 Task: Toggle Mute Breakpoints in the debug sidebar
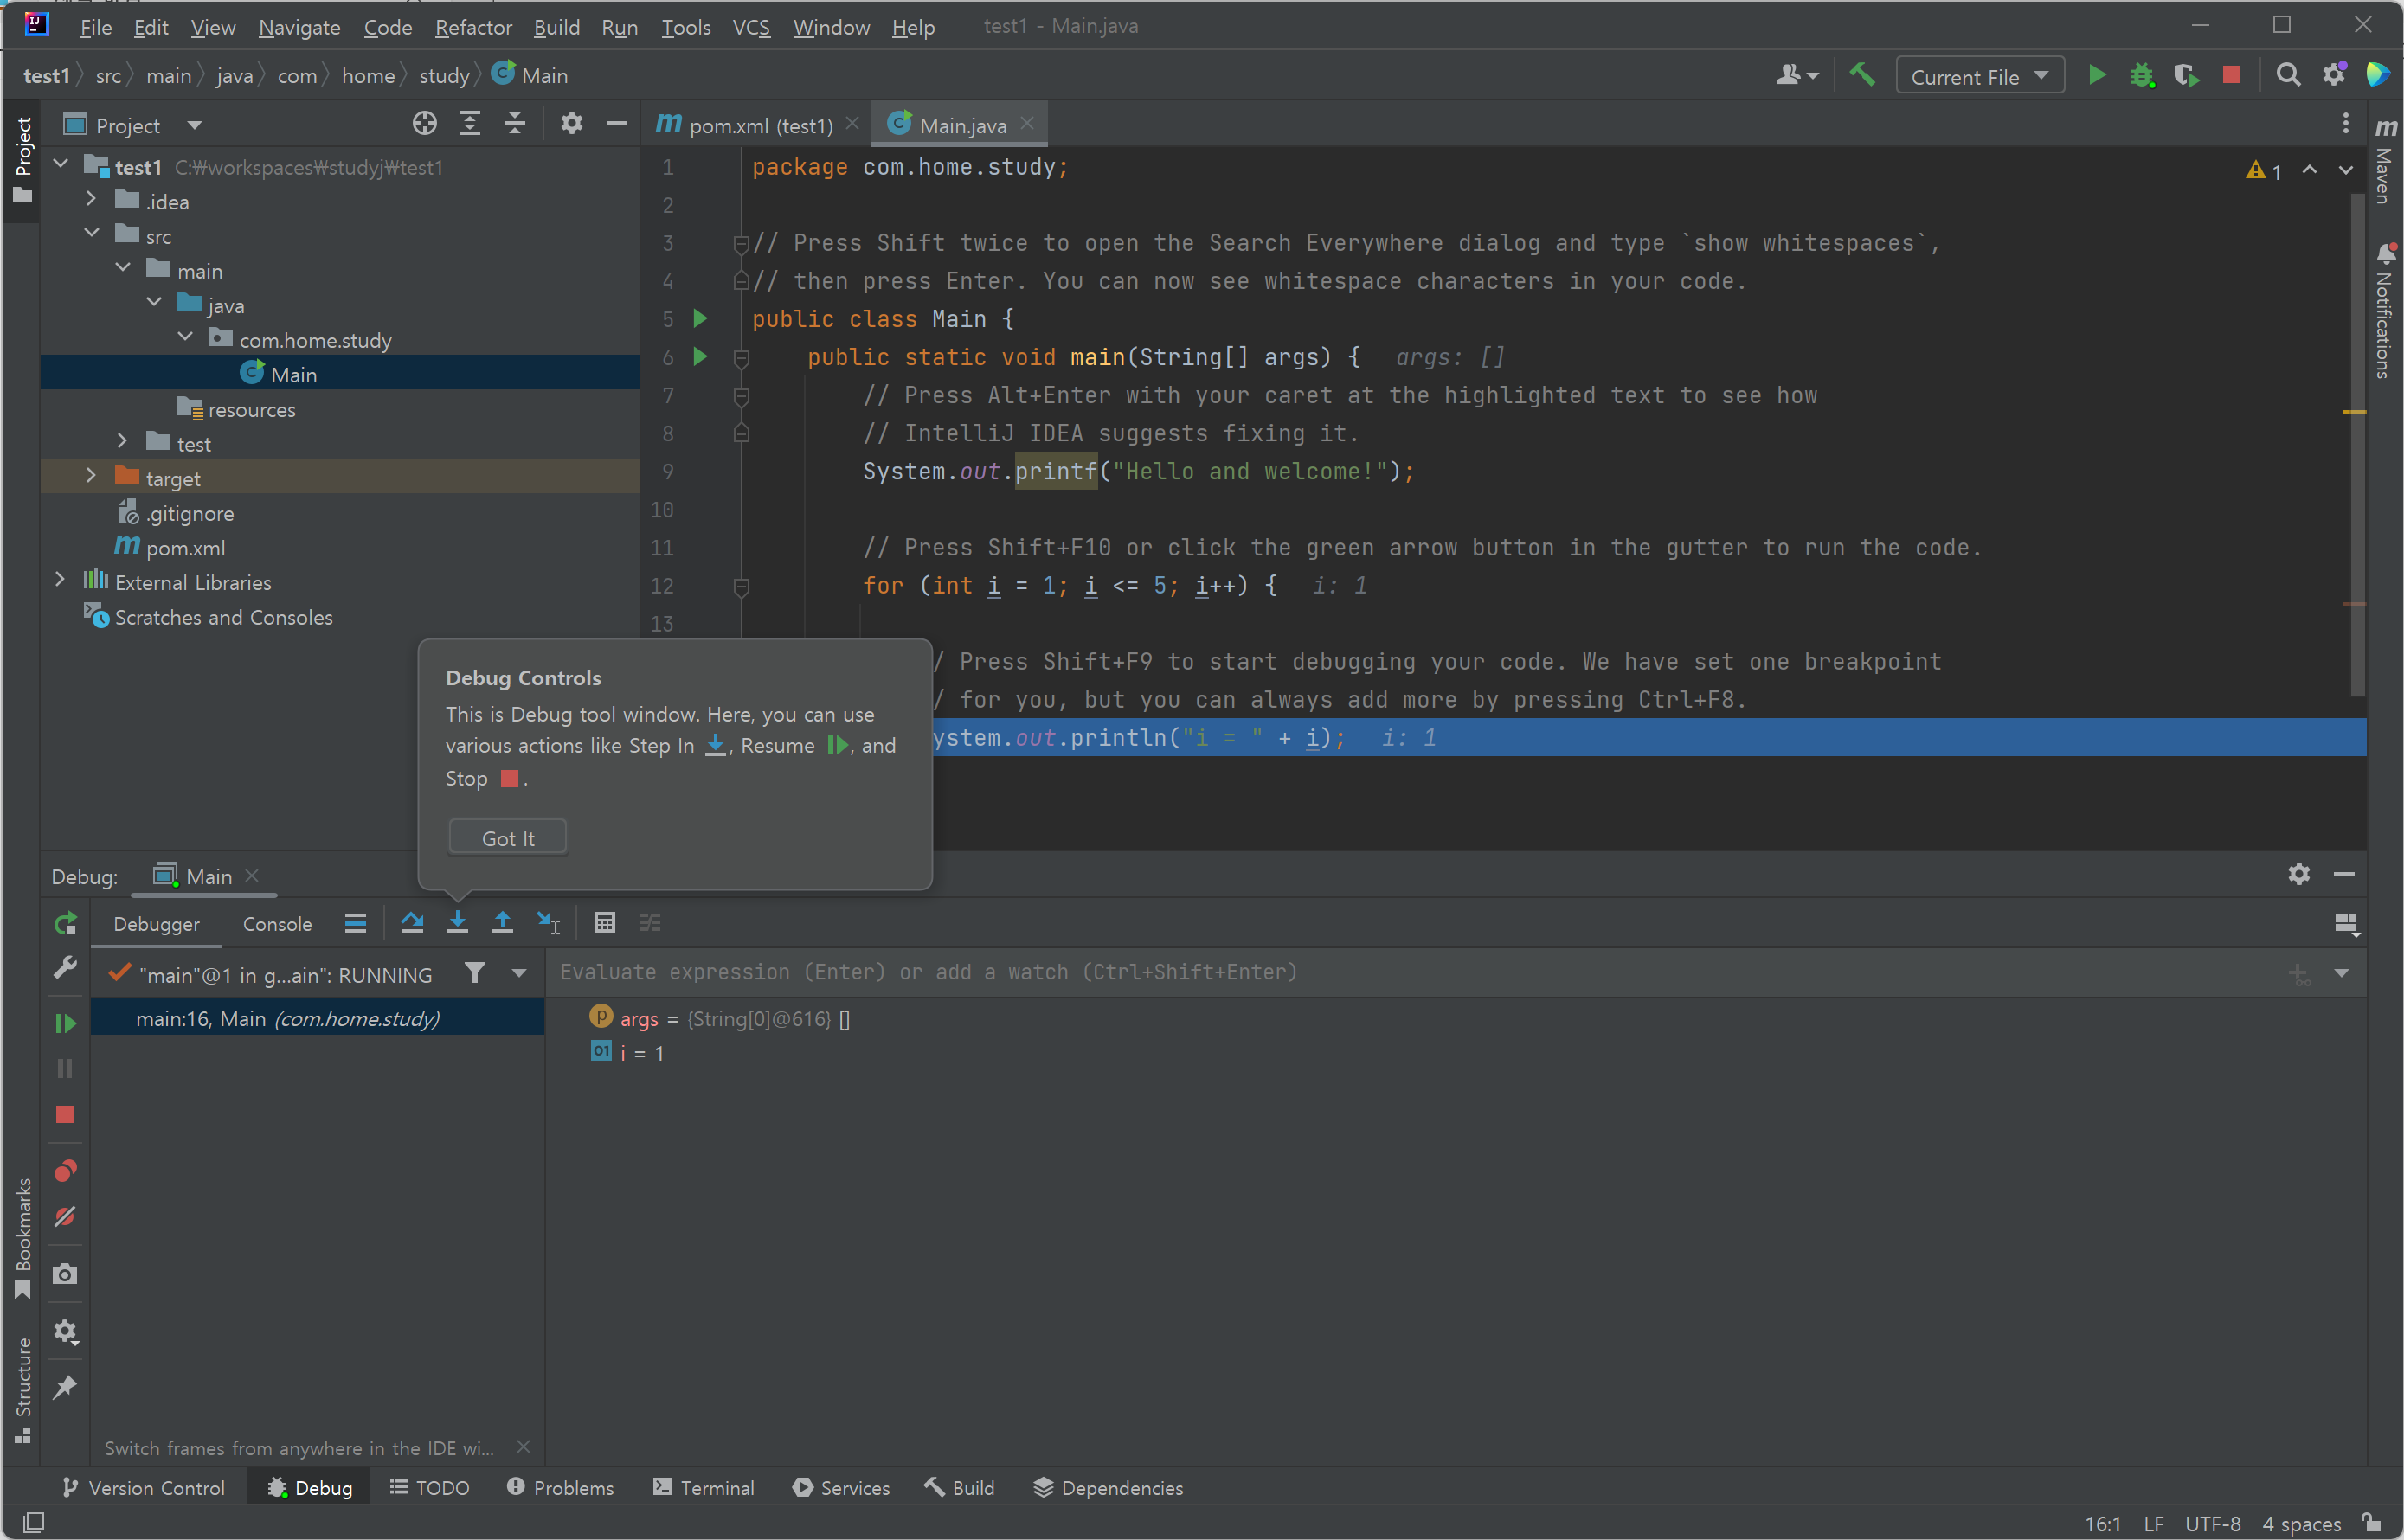(65, 1217)
